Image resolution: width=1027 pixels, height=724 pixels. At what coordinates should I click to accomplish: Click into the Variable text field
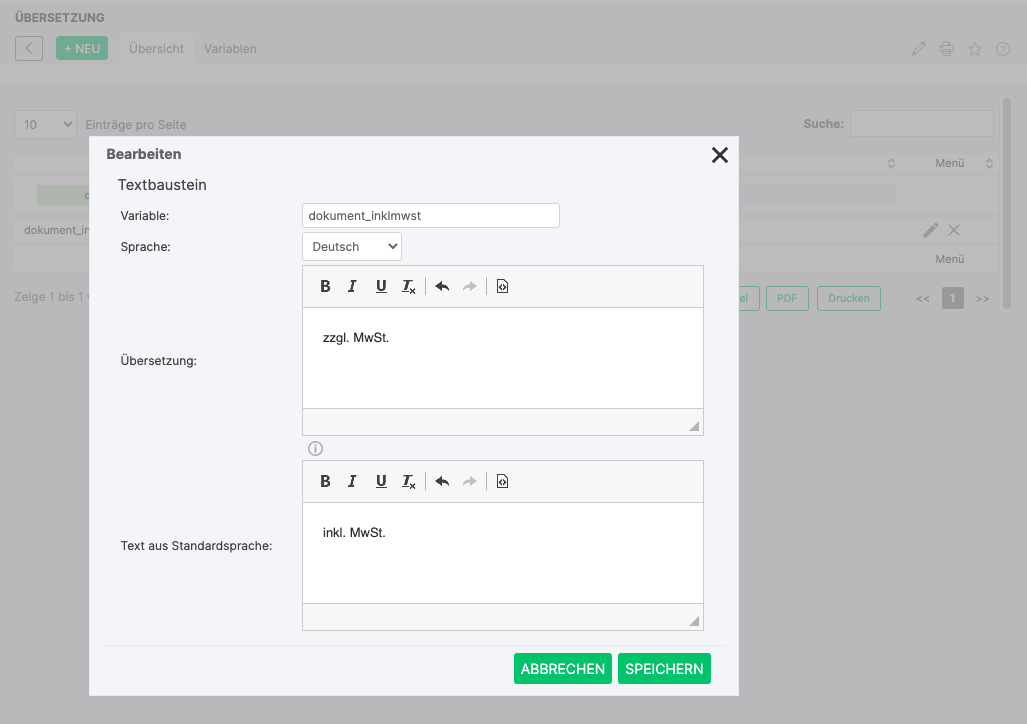coord(430,215)
